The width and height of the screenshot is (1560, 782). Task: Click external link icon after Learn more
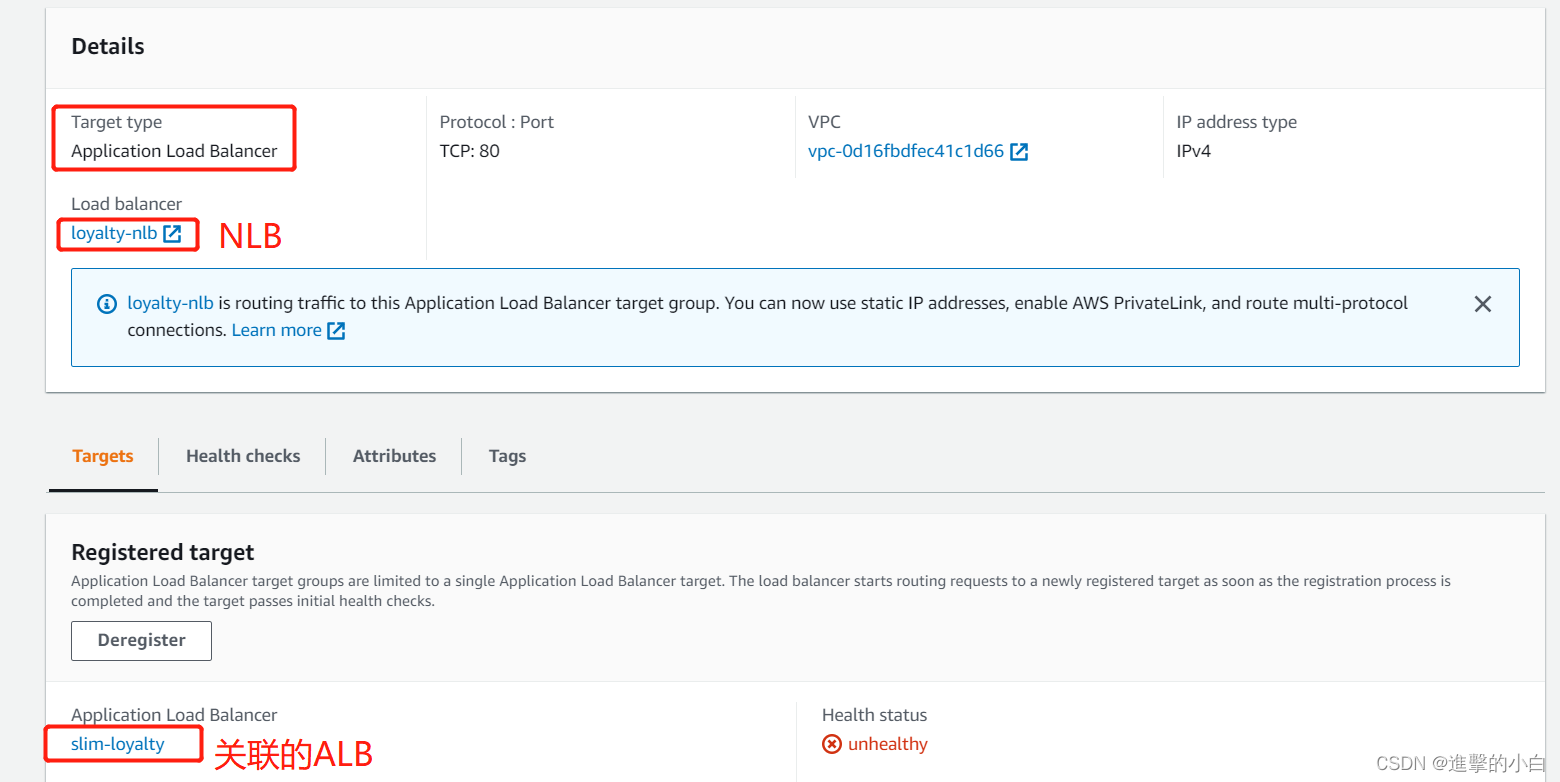[x=336, y=331]
